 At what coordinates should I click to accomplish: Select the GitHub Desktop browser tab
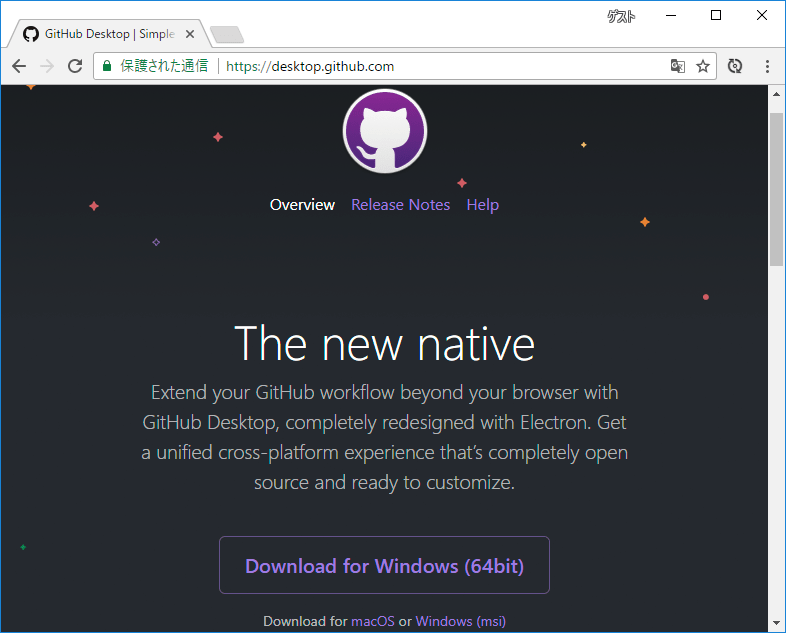tap(109, 34)
